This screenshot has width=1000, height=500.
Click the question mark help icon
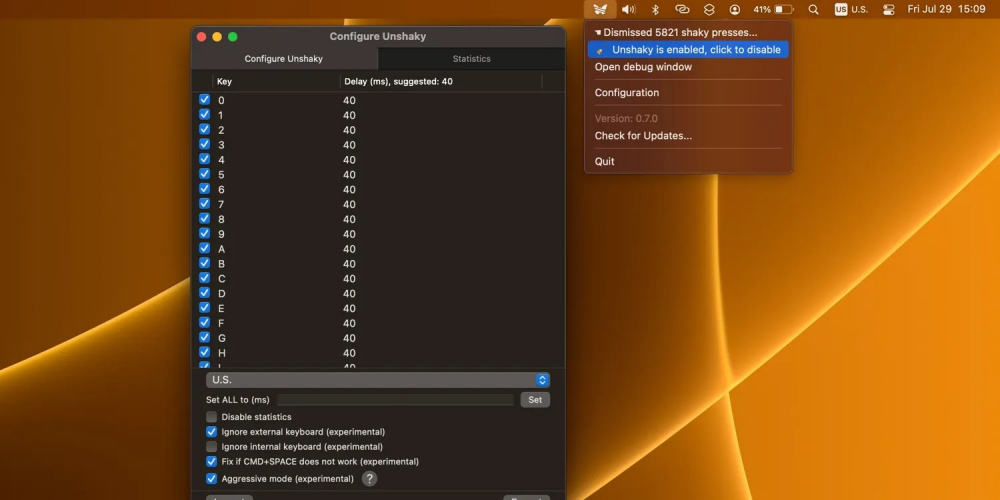(x=369, y=479)
